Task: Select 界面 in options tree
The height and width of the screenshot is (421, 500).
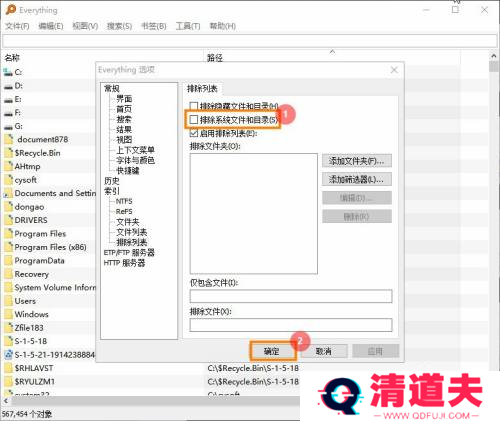Action: pos(124,99)
